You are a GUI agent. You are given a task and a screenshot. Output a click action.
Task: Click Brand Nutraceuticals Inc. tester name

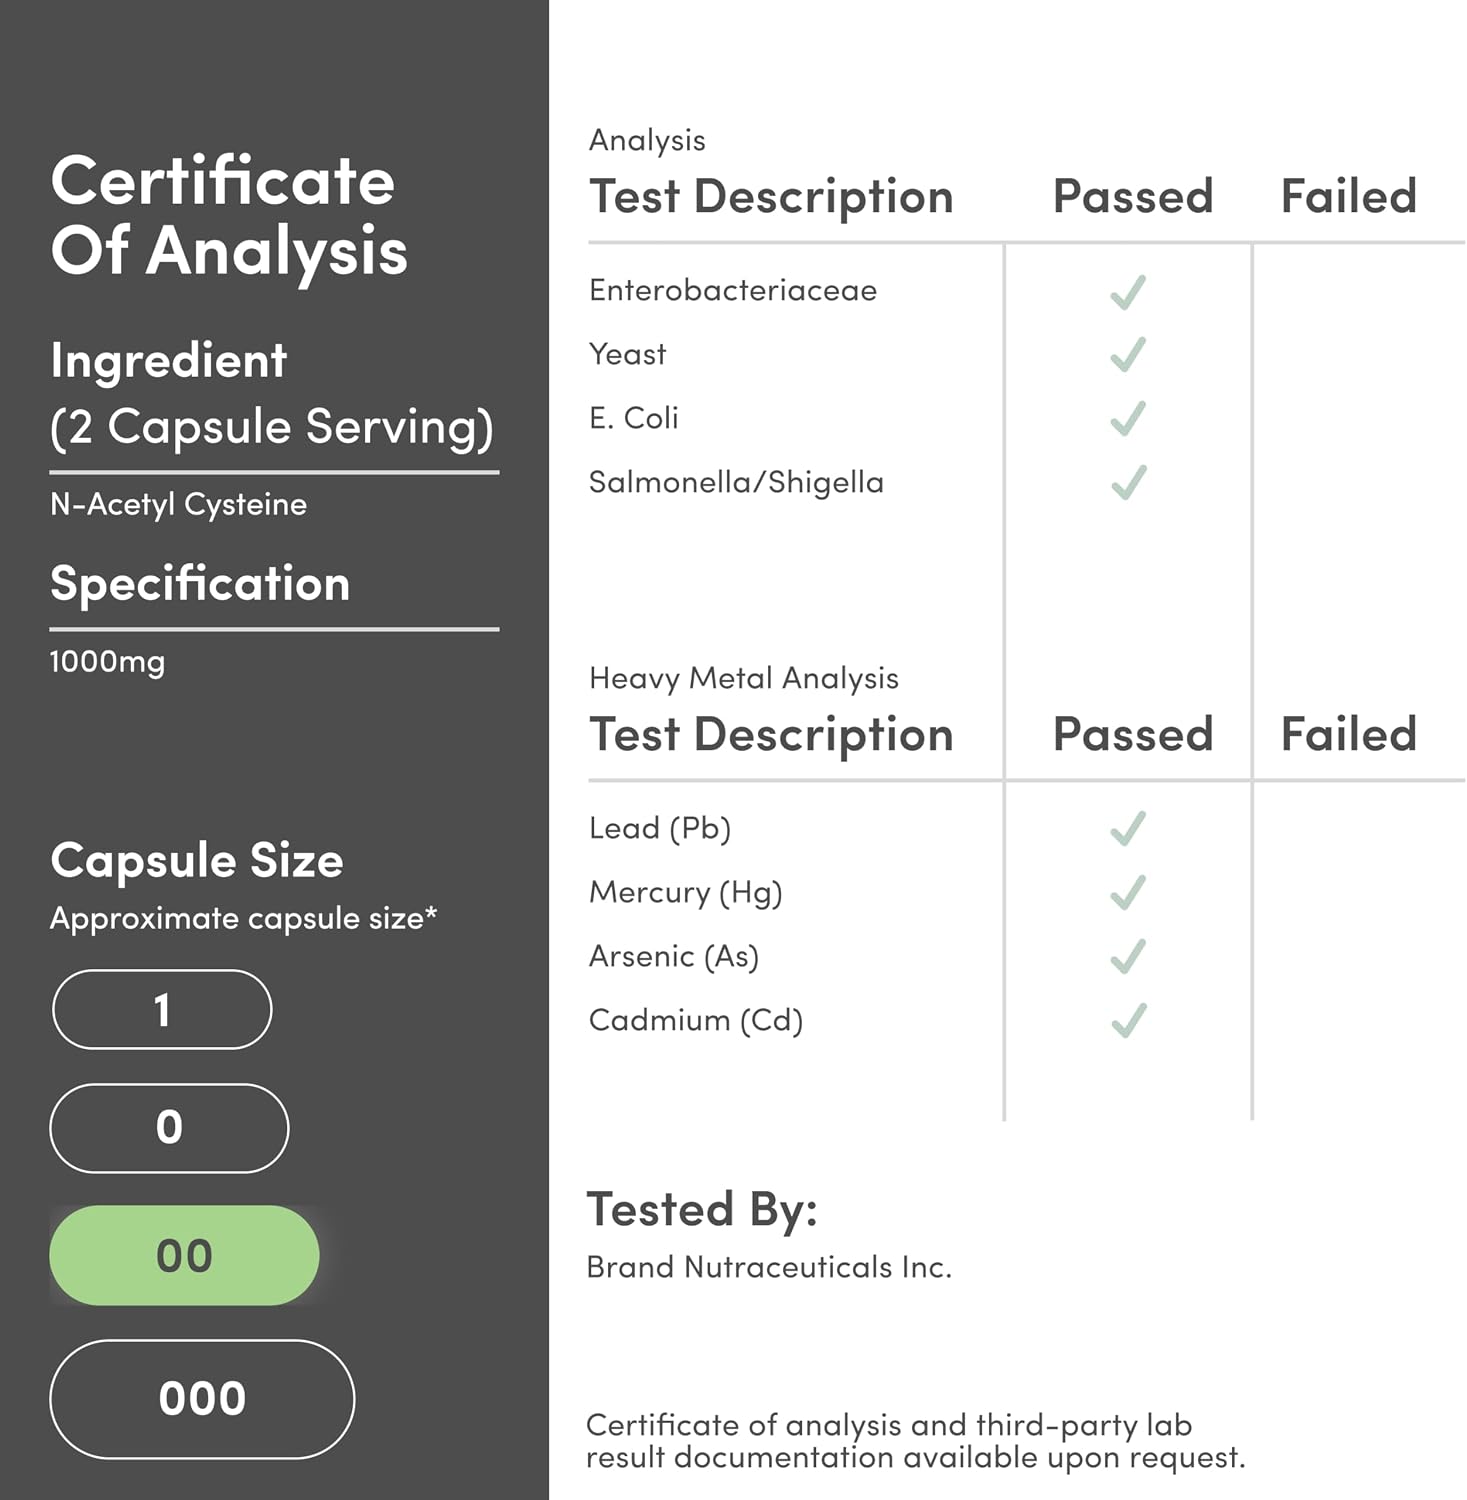(769, 1267)
